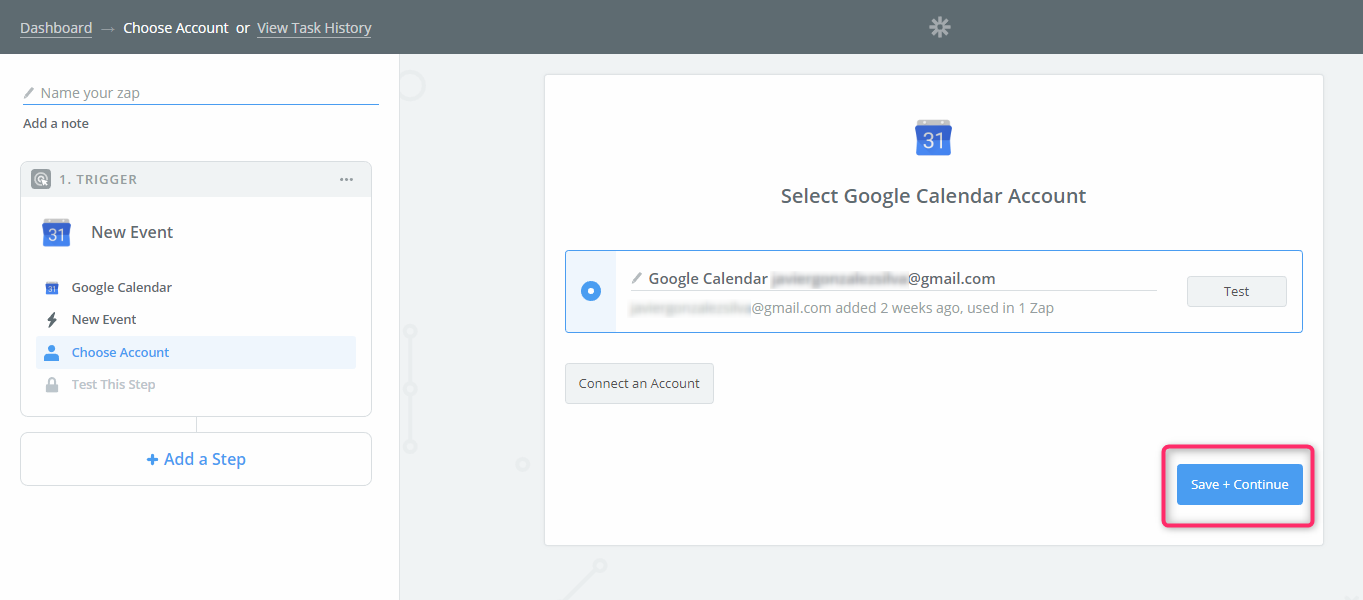Click the lock icon by Test This Step
1363x600 pixels.
pyautogui.click(x=52, y=385)
